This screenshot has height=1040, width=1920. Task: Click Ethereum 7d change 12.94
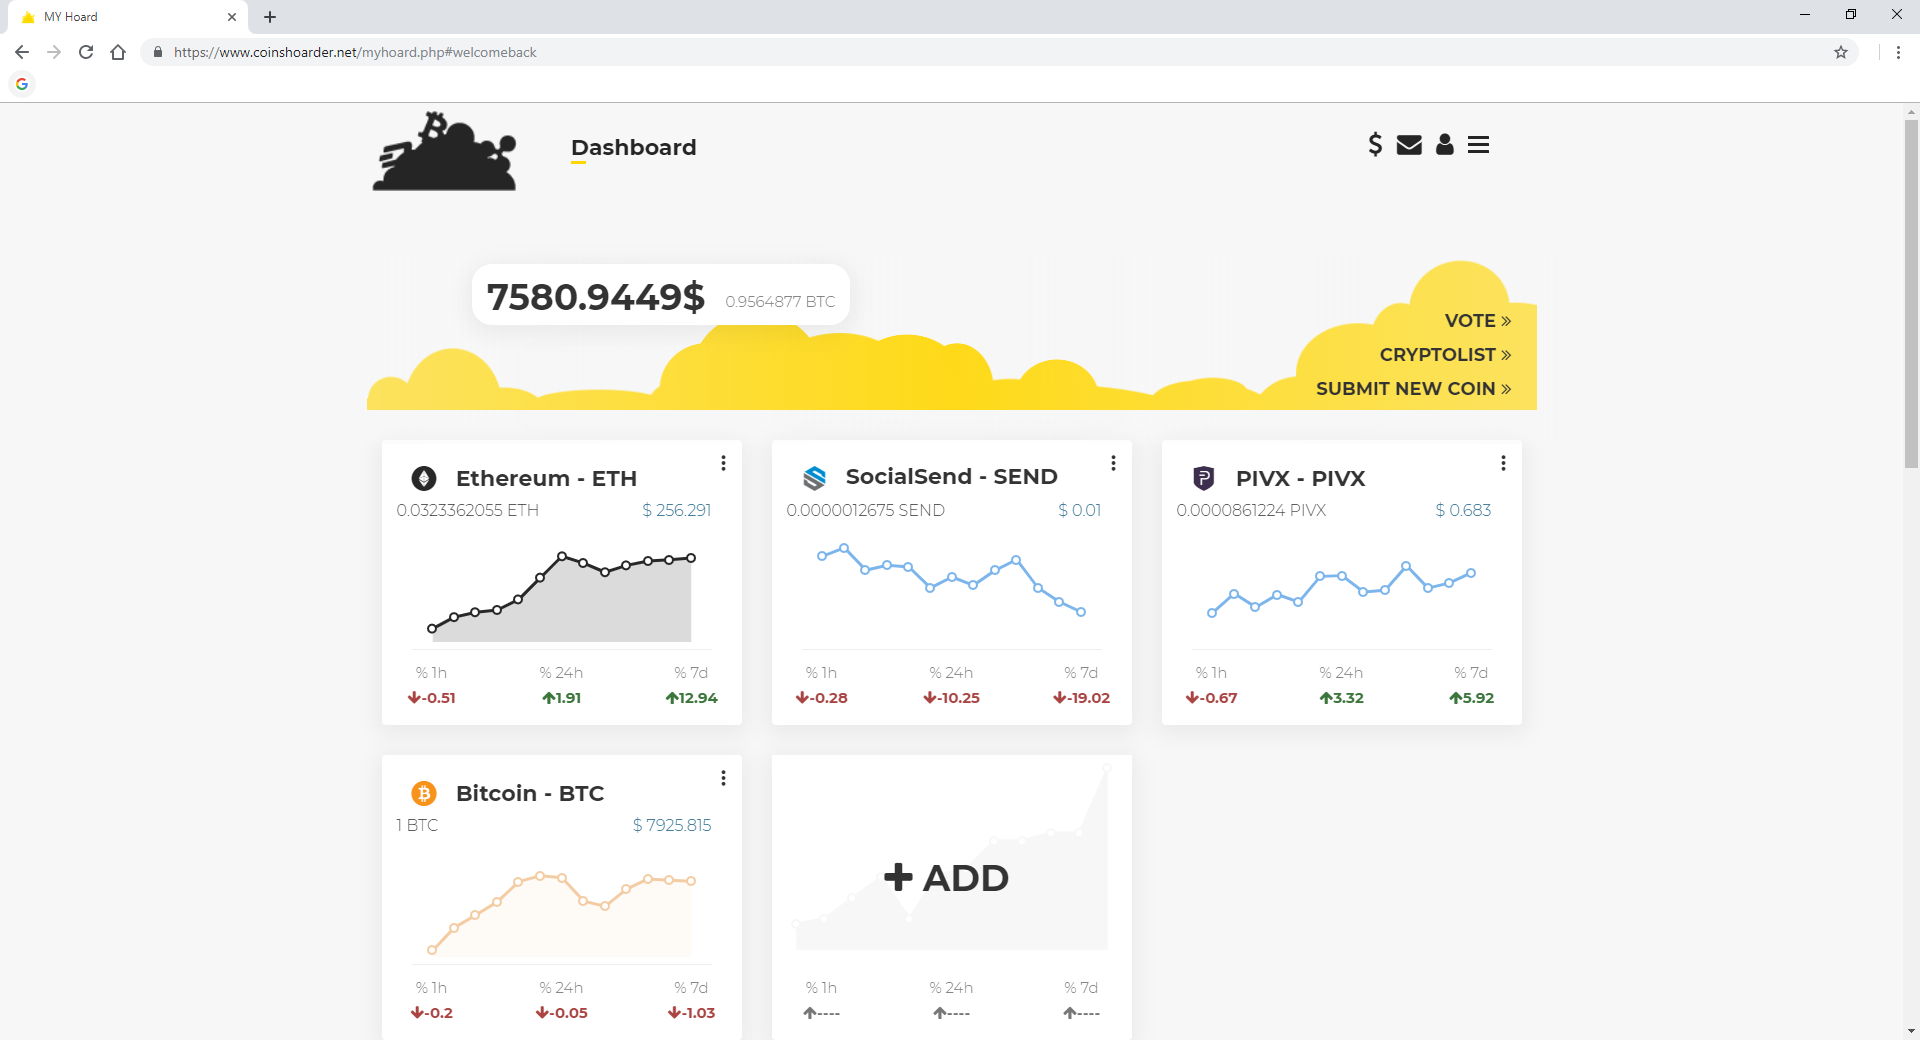pyautogui.click(x=692, y=698)
